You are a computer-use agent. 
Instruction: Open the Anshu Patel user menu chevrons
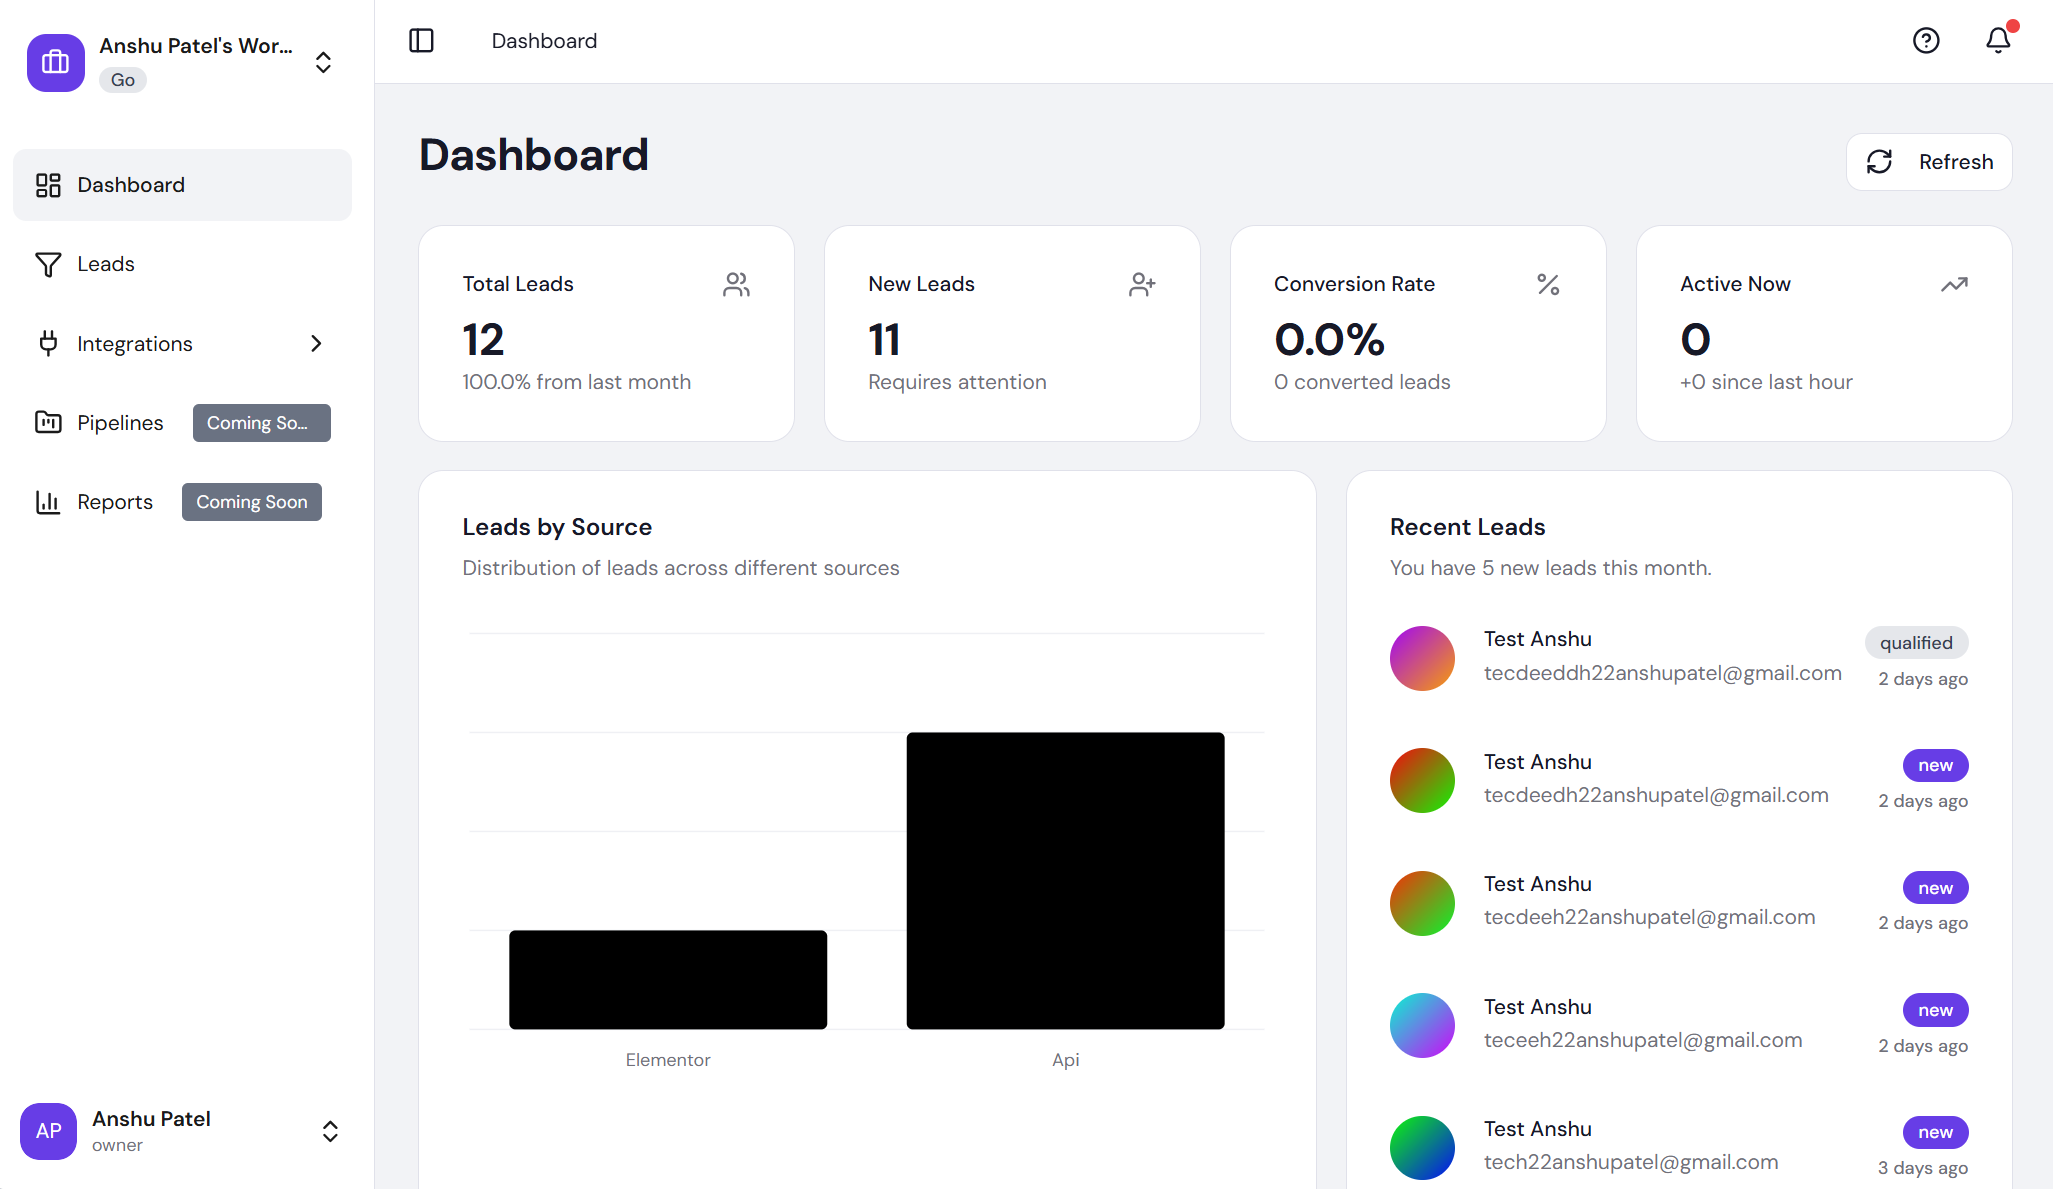tap(330, 1131)
